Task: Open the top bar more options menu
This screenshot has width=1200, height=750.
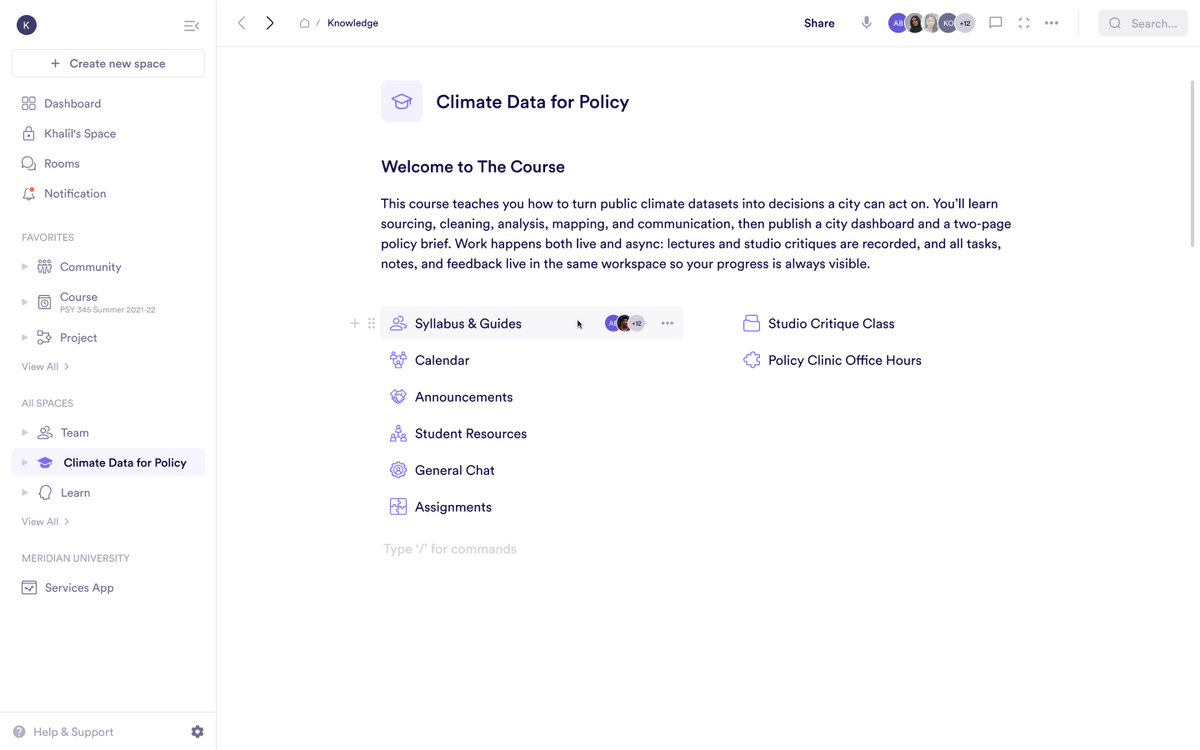Action: (1052, 23)
